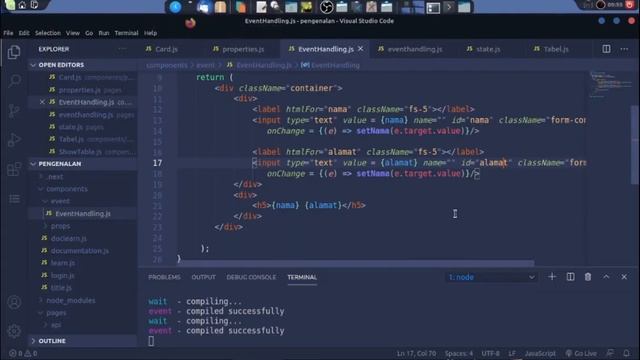Switch to the OUTPUT panel tab
Viewport: 640px width, 360px height.
point(203,277)
